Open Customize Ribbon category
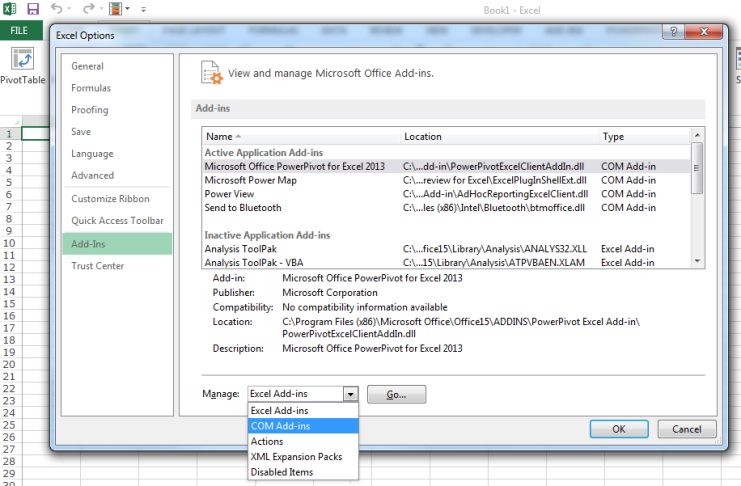The width and height of the screenshot is (741, 486). [110, 199]
